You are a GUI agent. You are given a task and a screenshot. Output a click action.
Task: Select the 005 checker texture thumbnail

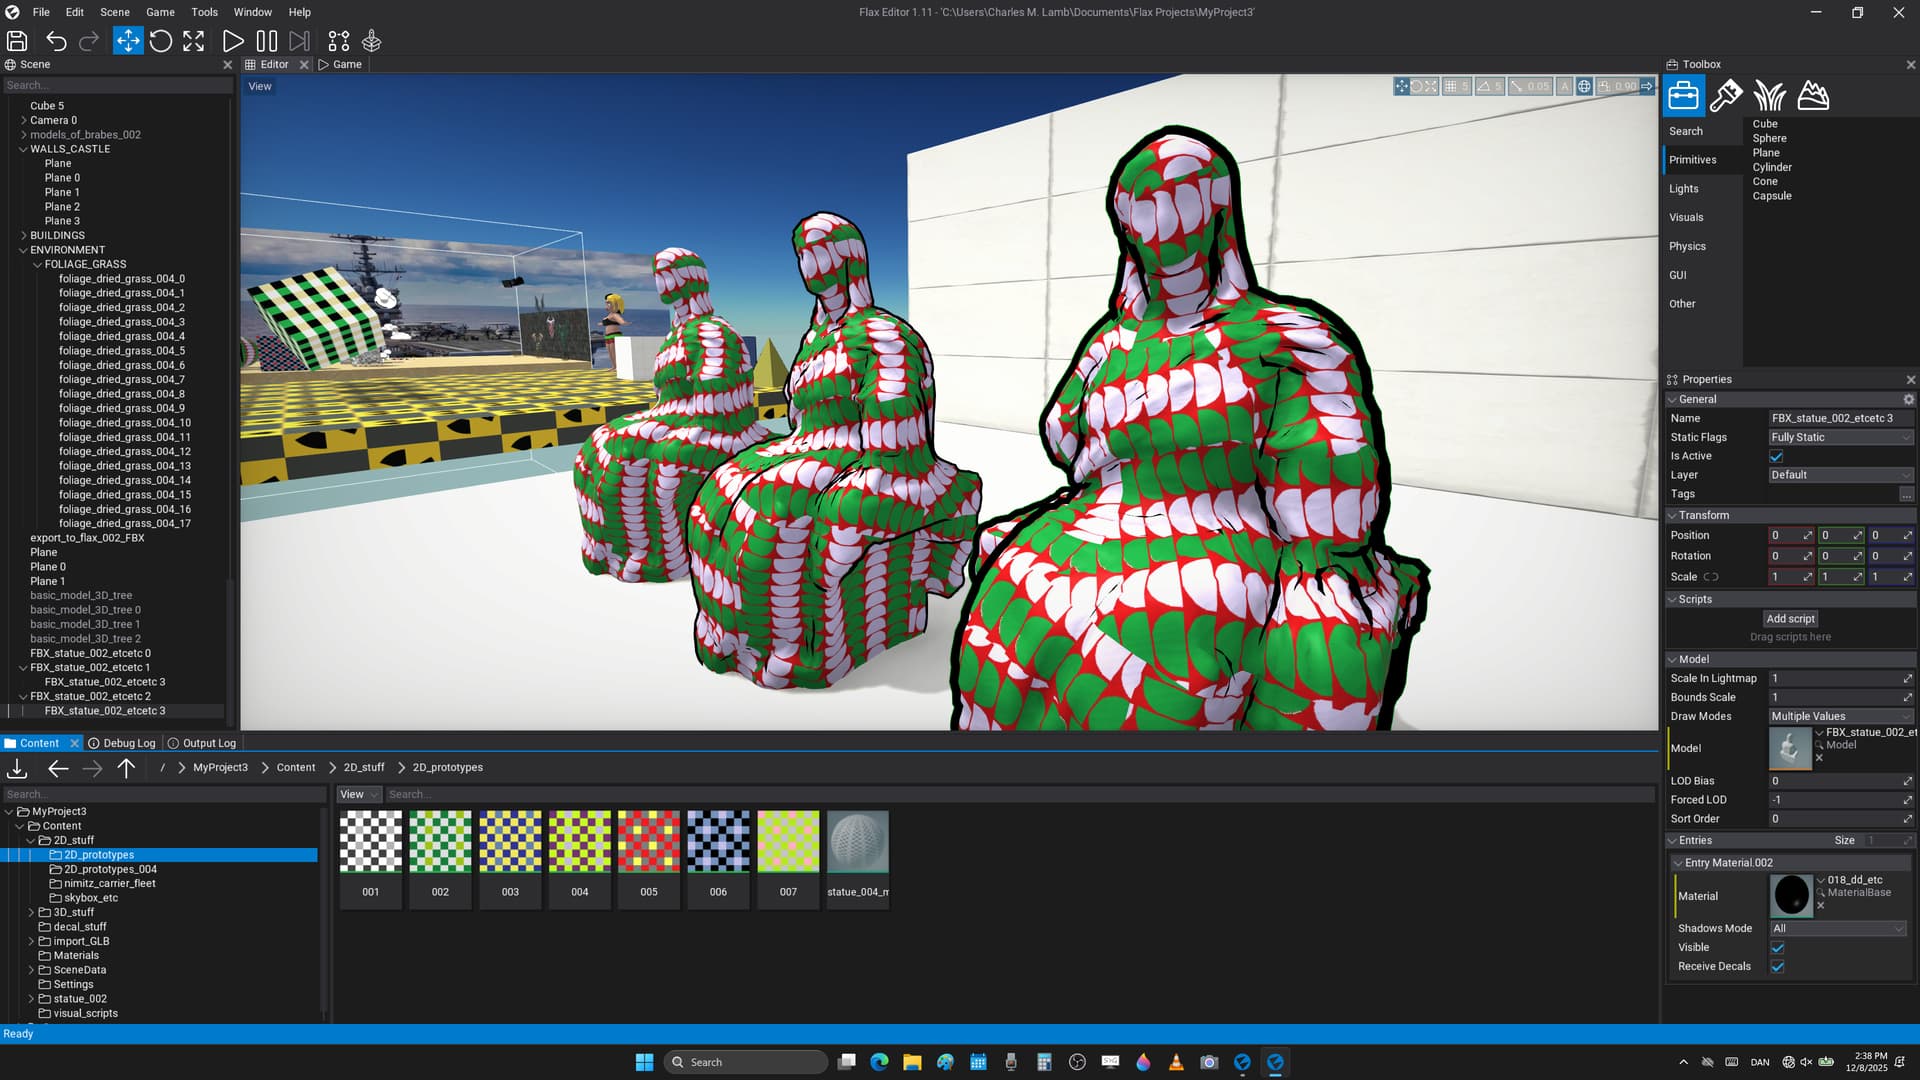click(x=649, y=842)
